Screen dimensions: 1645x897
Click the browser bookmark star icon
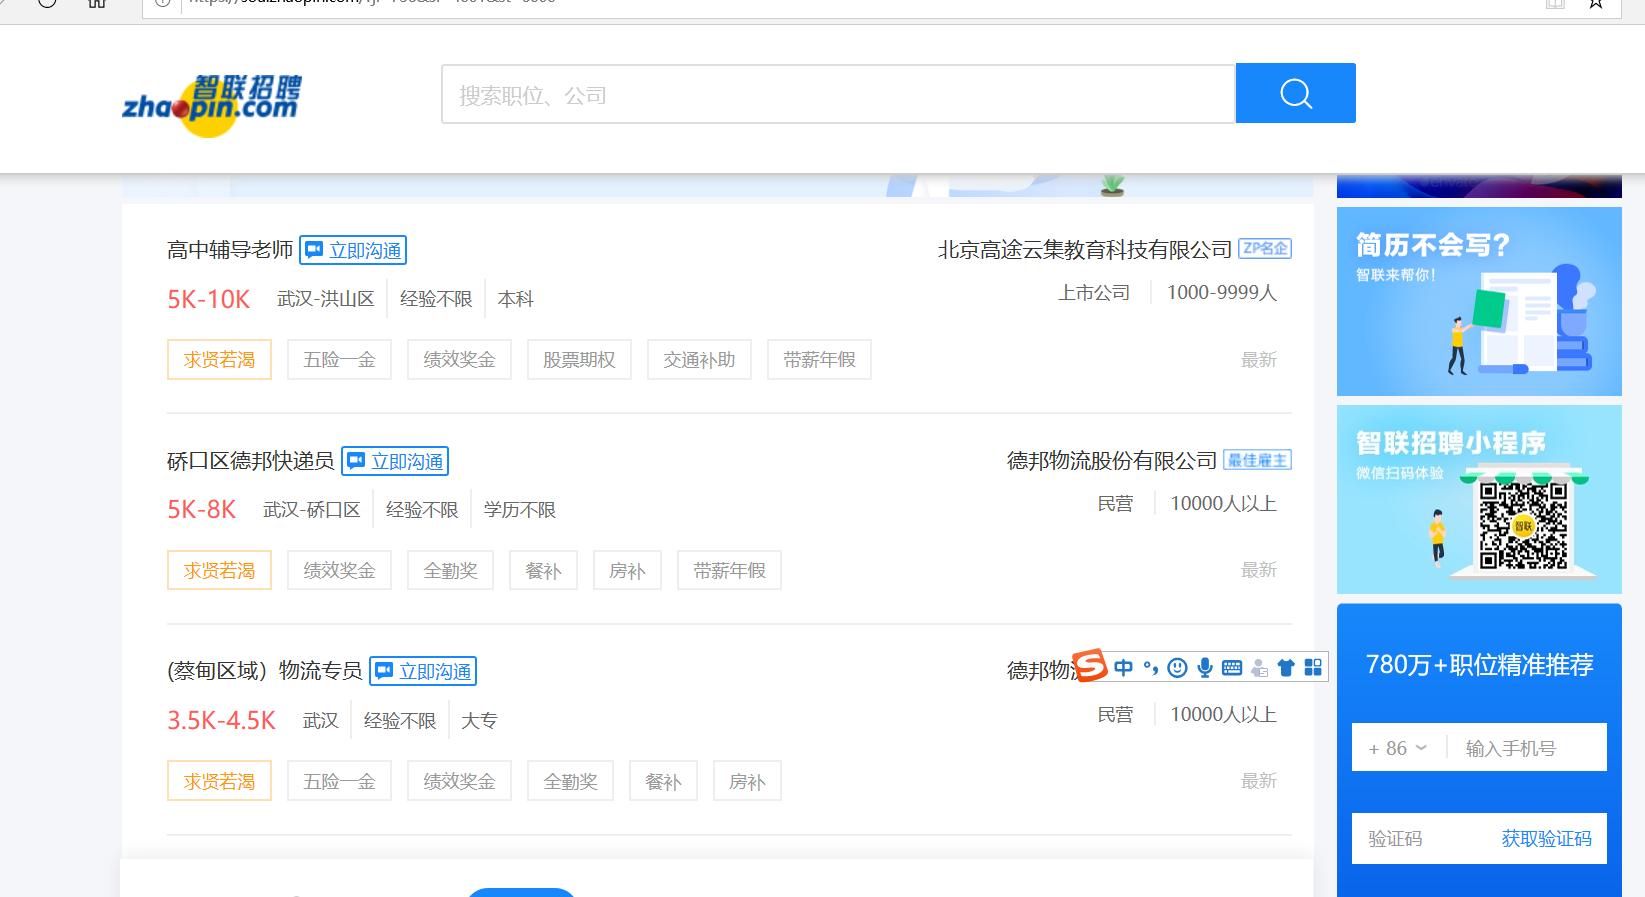tap(1596, 3)
